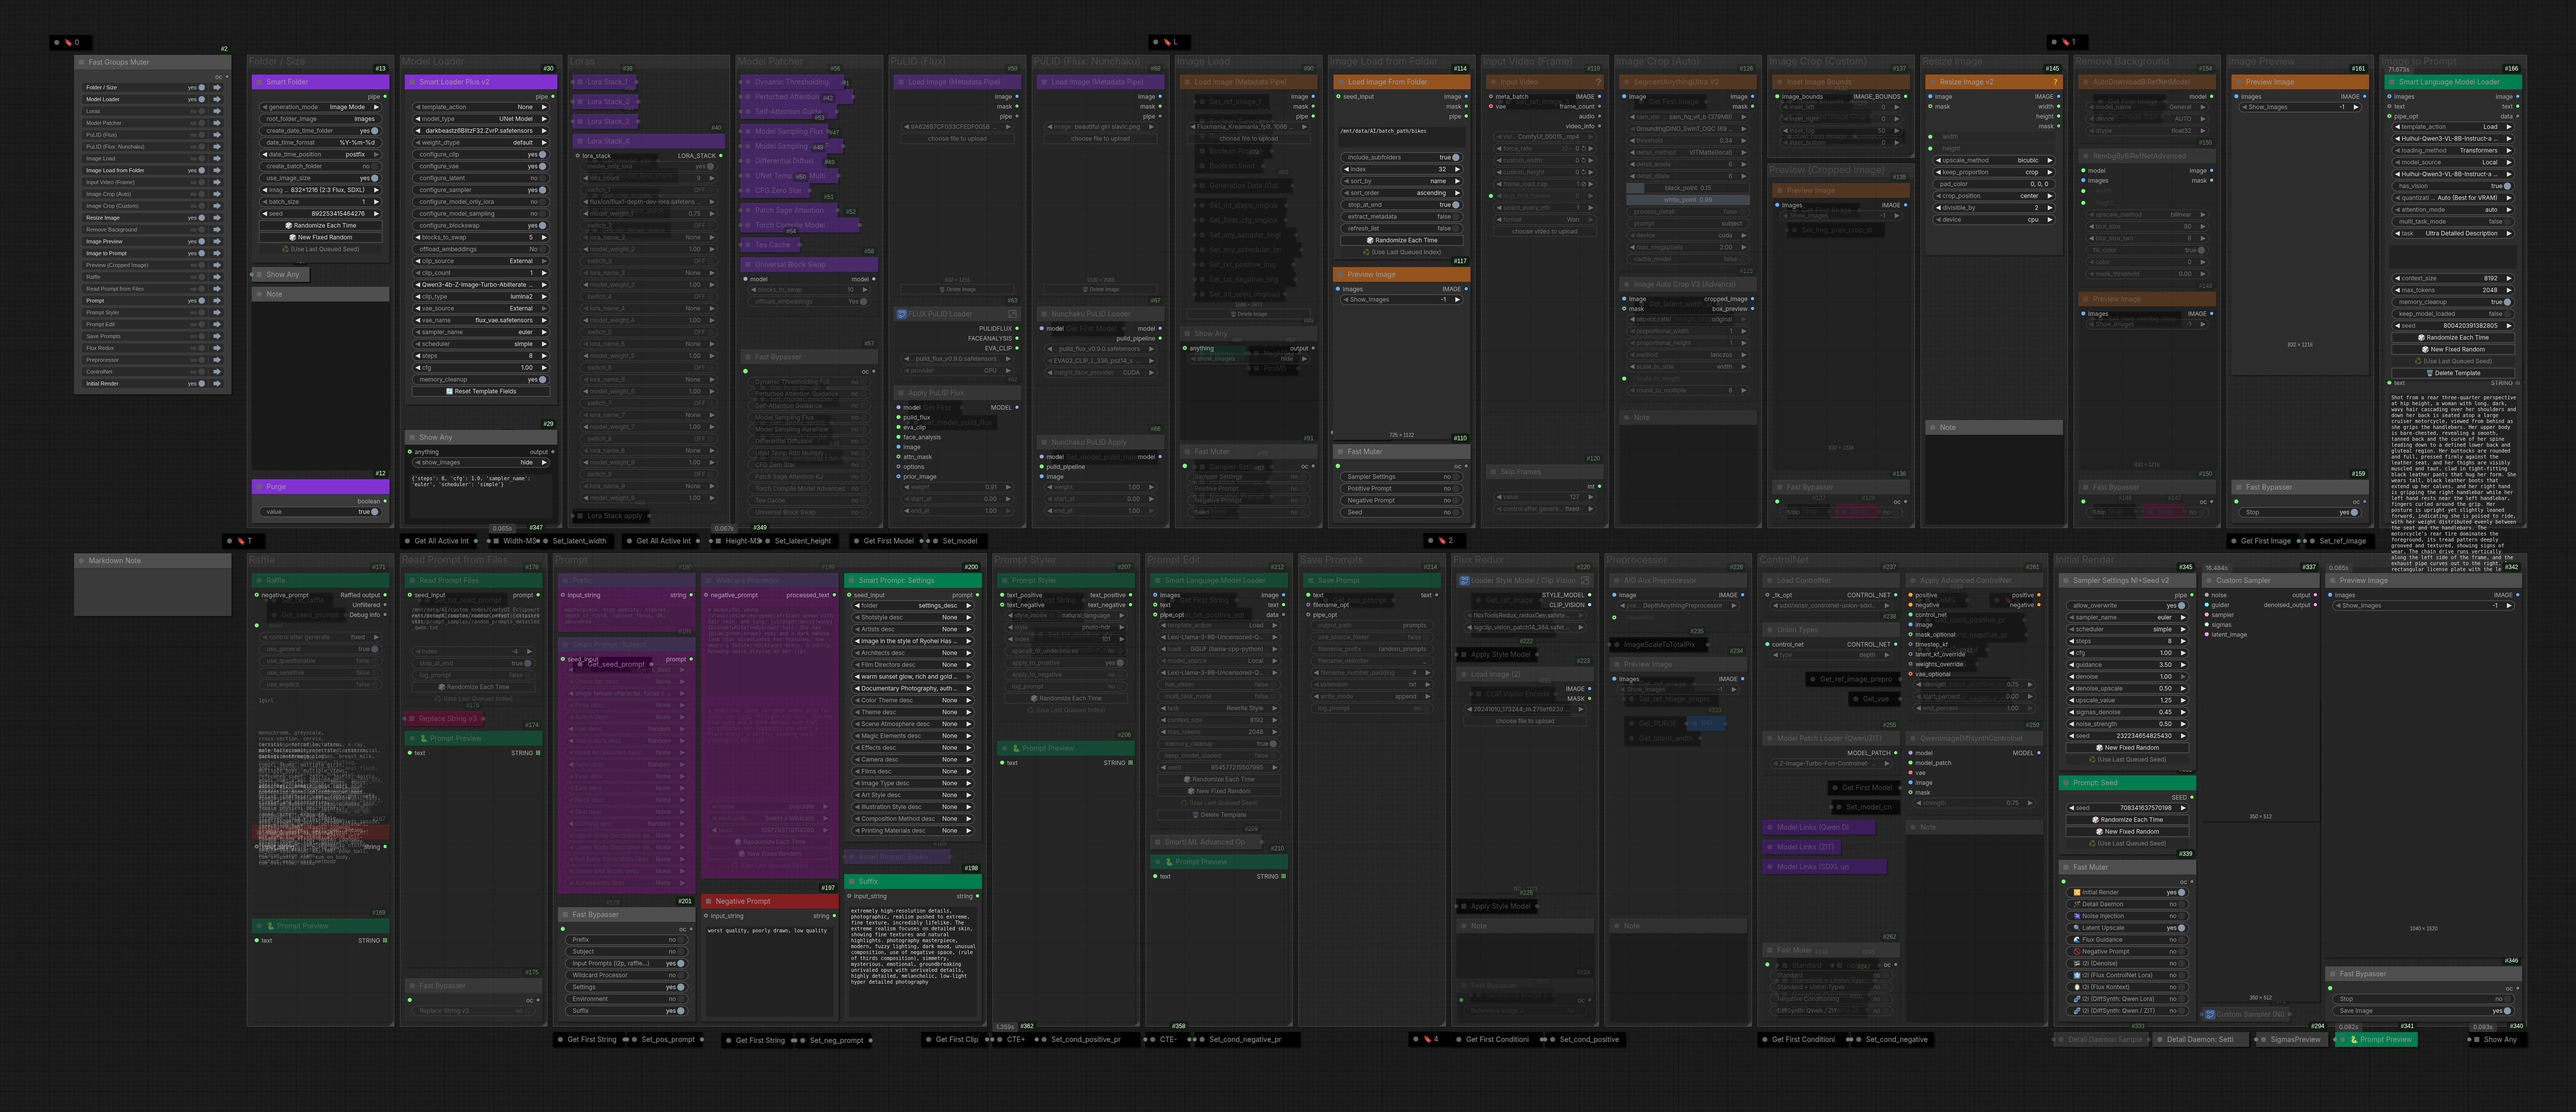This screenshot has width=2576, height=1112.
Task: Open the generation_mode dropdown in Smart Folder
Action: (x=321, y=107)
